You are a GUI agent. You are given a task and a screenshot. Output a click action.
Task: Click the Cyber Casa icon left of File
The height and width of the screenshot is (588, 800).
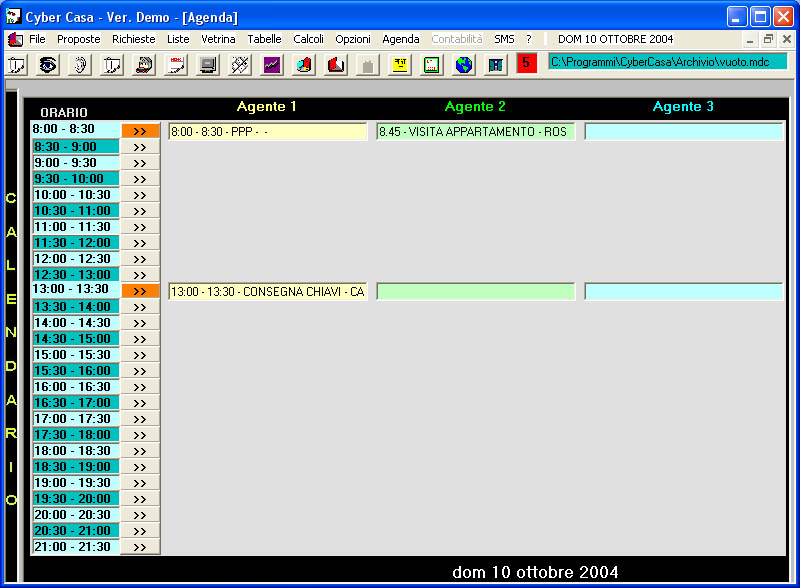point(15,39)
